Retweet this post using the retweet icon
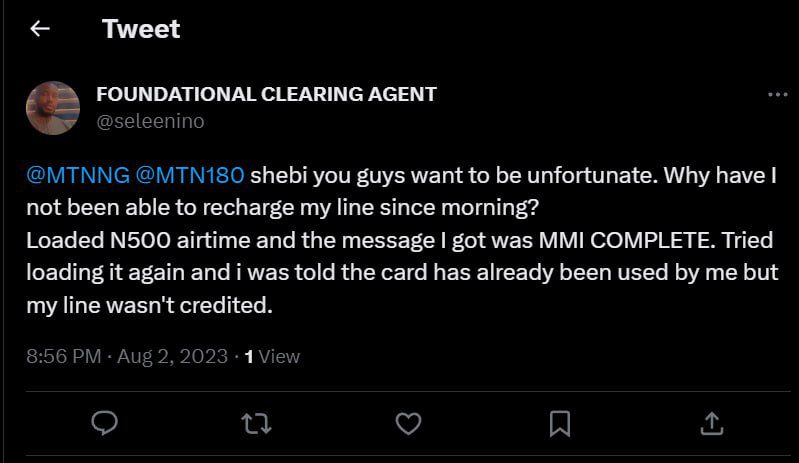The height and width of the screenshot is (463, 799). (x=257, y=423)
